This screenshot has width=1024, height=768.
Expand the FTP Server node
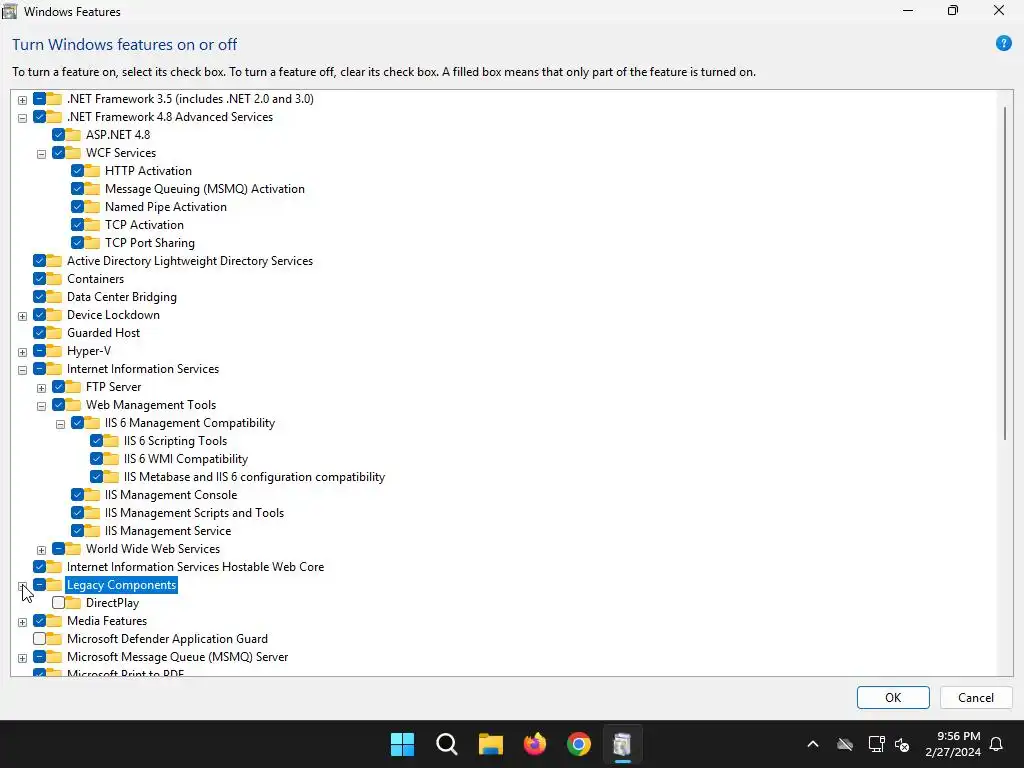click(x=41, y=388)
